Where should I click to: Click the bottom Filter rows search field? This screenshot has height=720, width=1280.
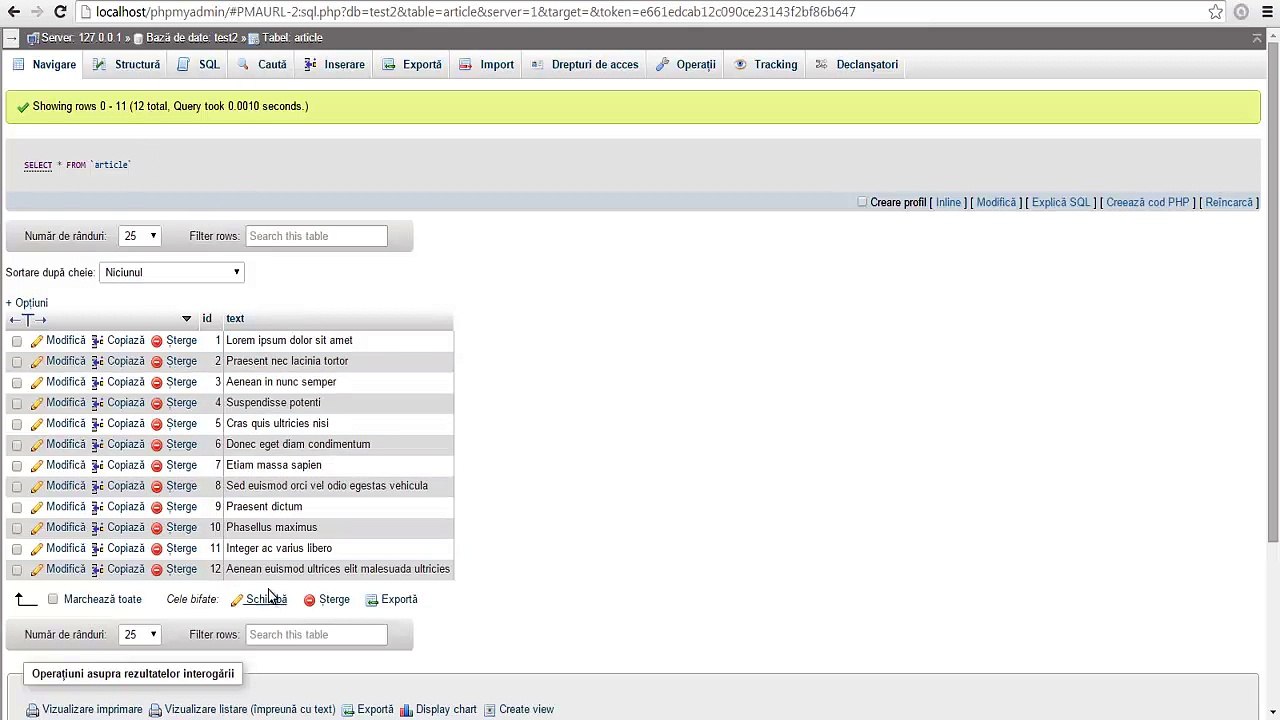(316, 634)
